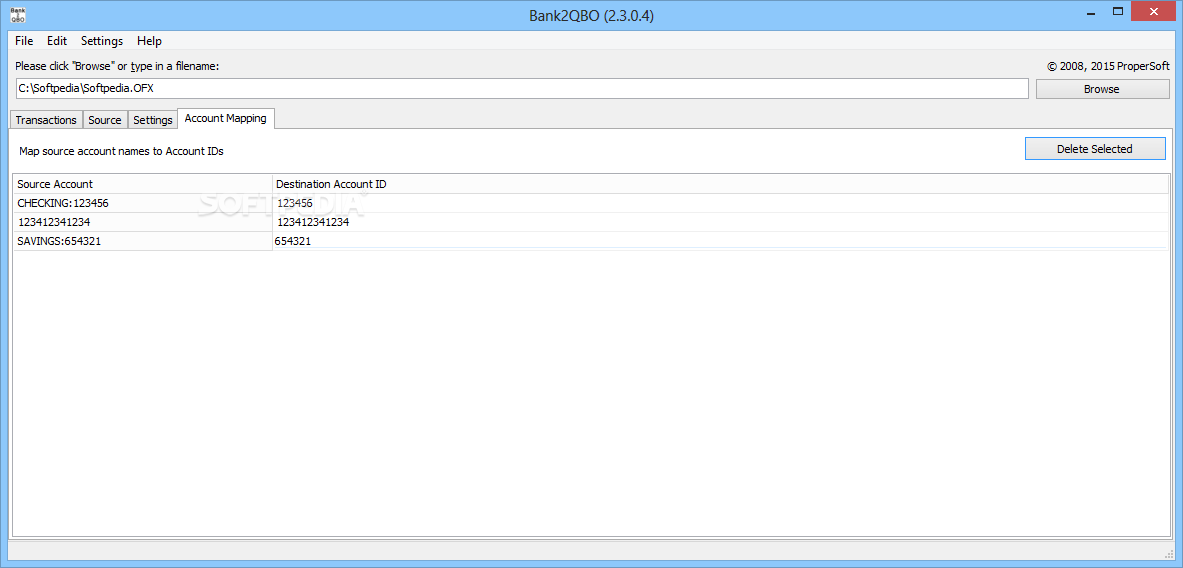Switch to the Source tab
The image size is (1183, 568).
pyautogui.click(x=105, y=120)
